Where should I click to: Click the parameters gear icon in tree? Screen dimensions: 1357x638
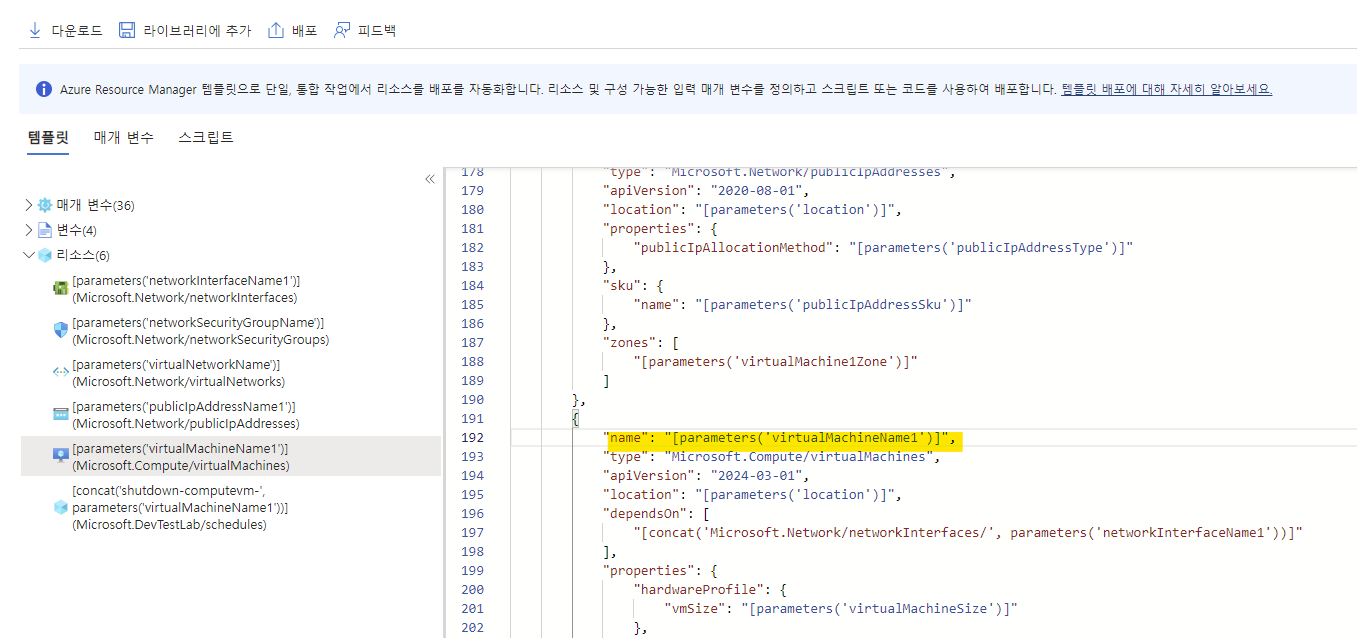(x=45, y=205)
